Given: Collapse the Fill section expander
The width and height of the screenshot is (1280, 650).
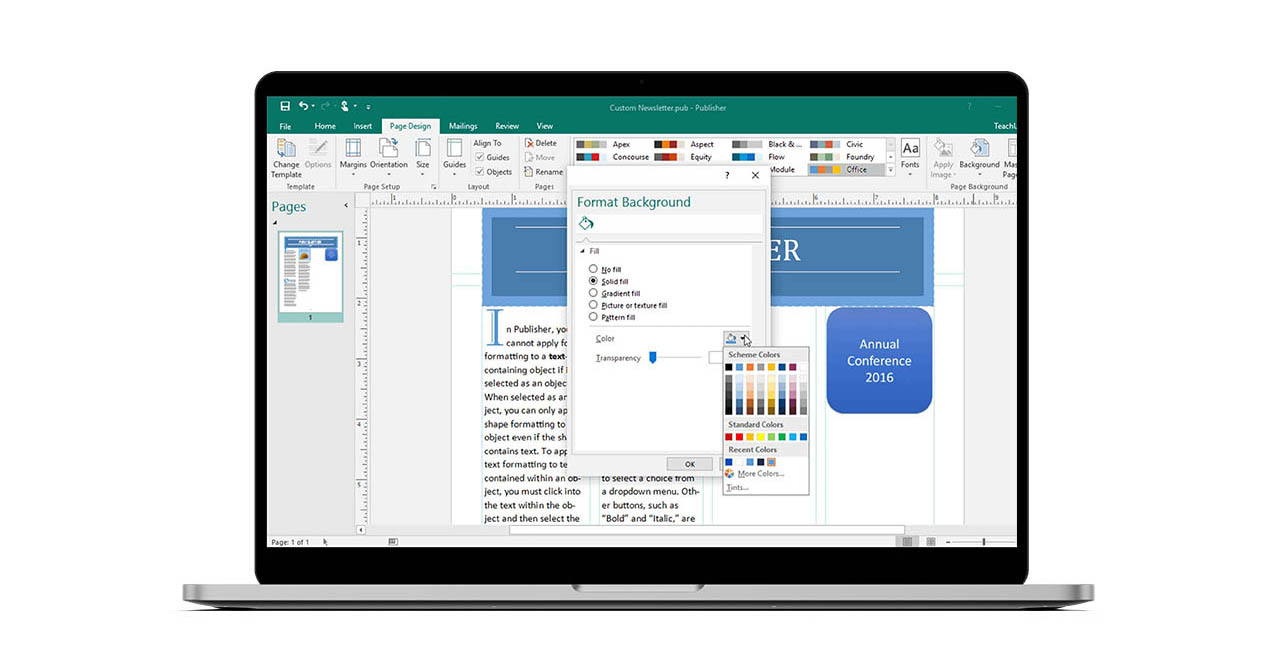Looking at the screenshot, I should click(582, 251).
